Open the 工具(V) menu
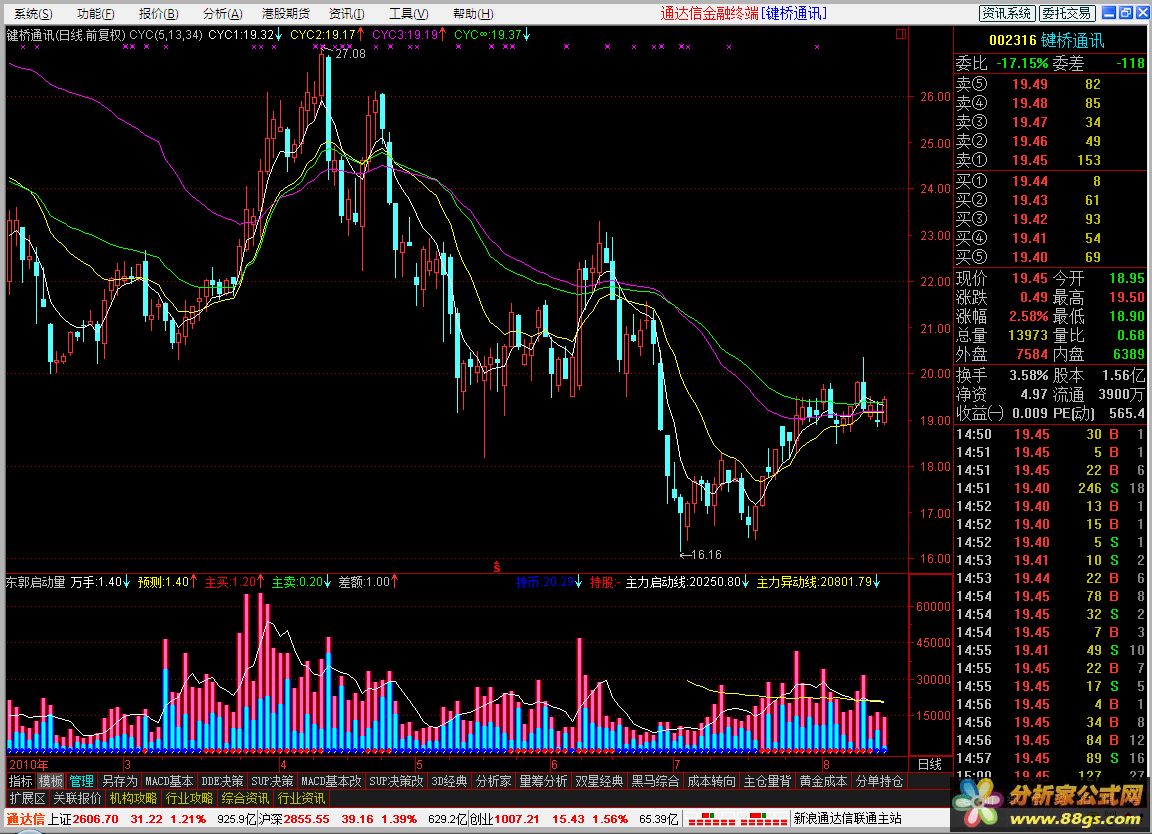 click(408, 14)
